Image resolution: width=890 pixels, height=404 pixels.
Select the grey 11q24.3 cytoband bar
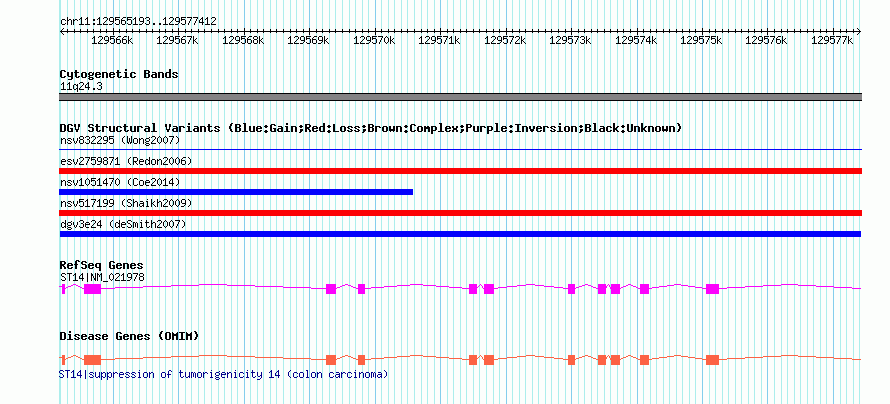[460, 97]
